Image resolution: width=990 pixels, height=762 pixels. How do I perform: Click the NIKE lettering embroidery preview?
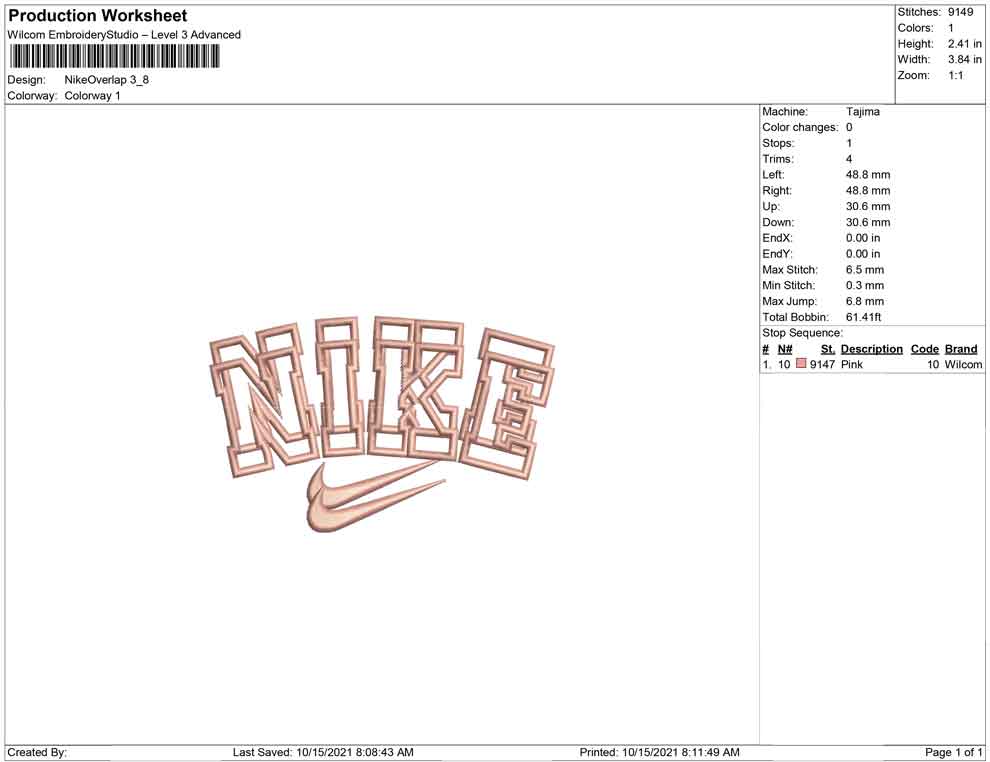point(381,396)
